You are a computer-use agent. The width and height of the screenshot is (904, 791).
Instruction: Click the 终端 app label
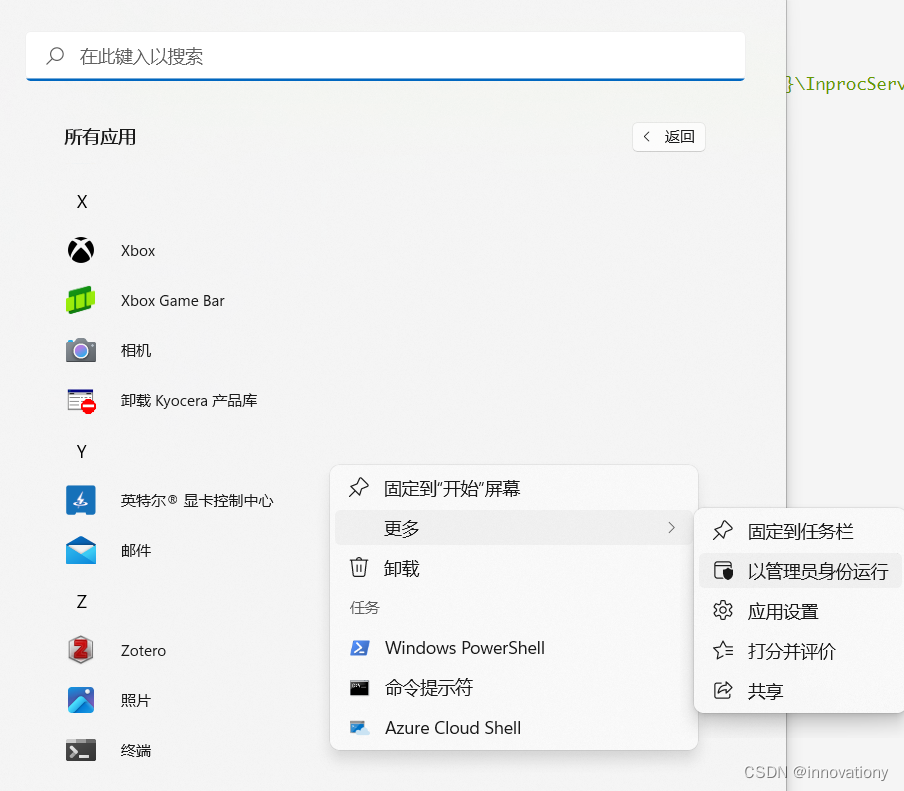(136, 751)
